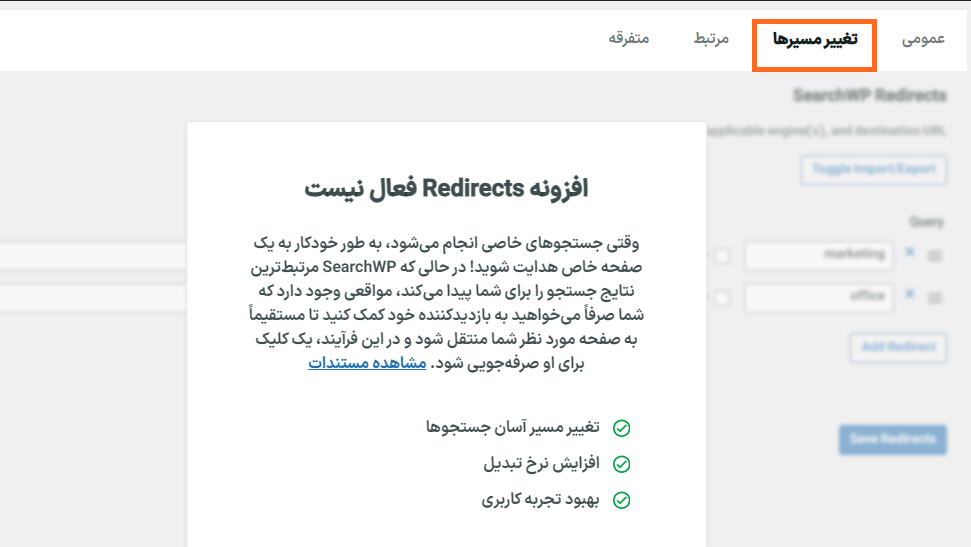Click the green check next to تغییر مسیر آسان جستجوها
This screenshot has height=547, width=971.
click(x=621, y=428)
